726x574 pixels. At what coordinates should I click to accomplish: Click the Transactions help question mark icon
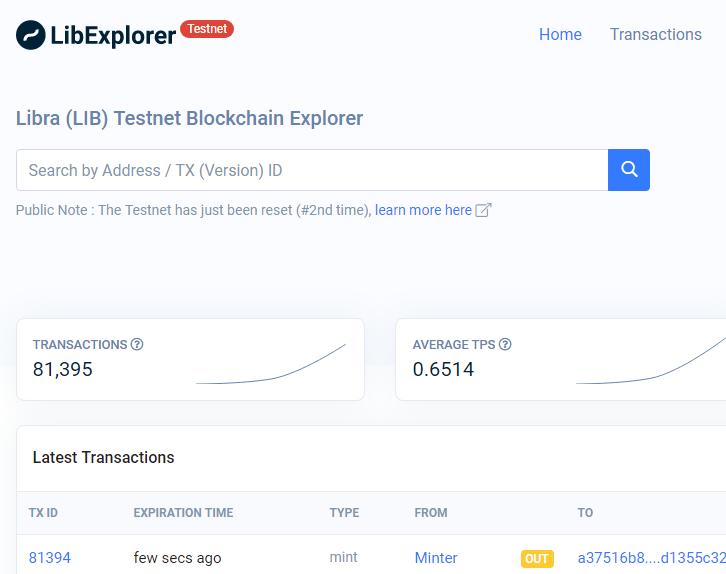click(x=137, y=344)
